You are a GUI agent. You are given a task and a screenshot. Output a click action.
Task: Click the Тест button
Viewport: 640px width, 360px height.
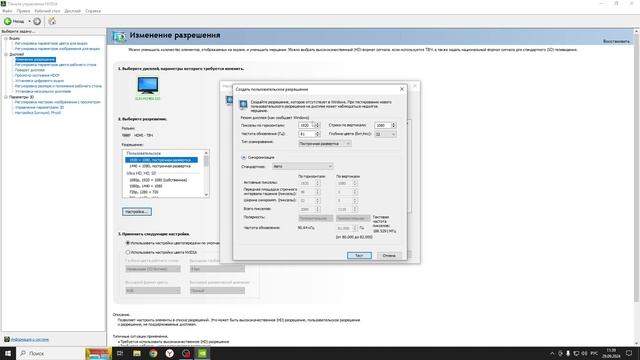(359, 256)
